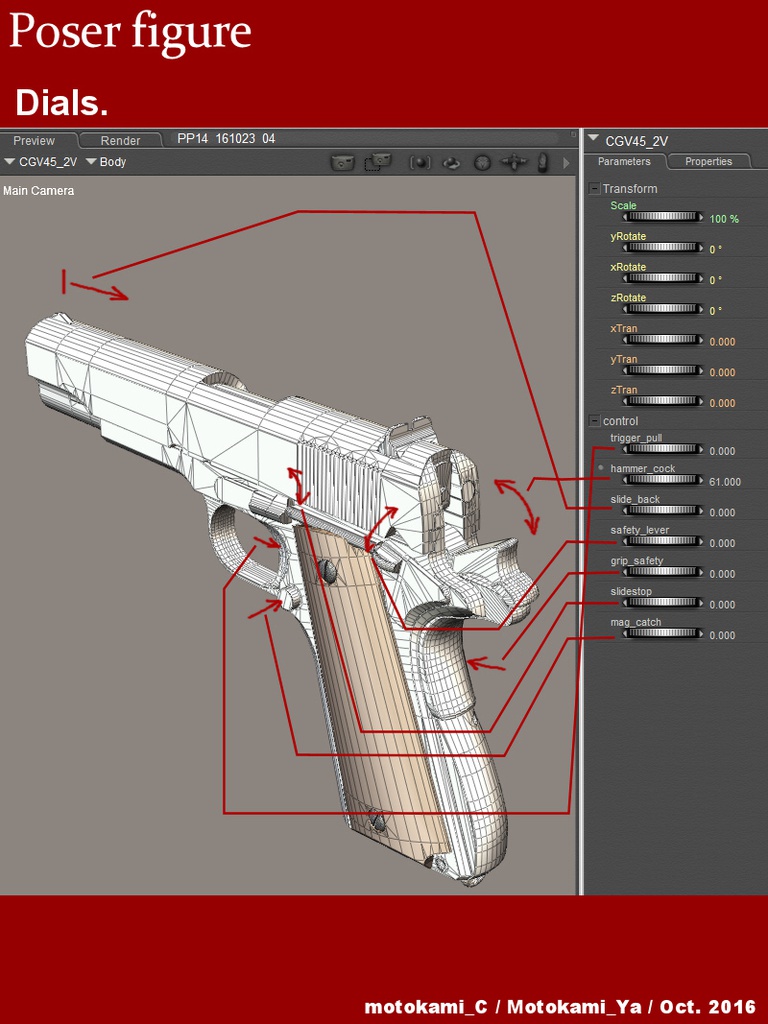
Task: Click the mag_catch value field
Action: (x=722, y=635)
